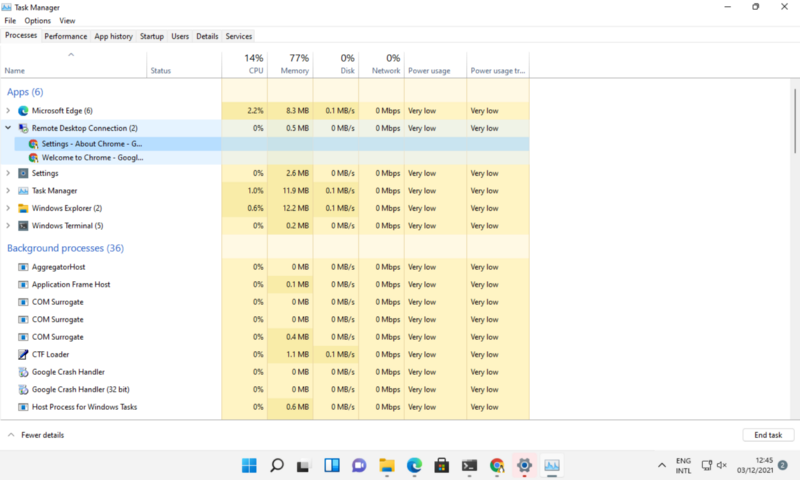Click the process list vertical scrollbar

[795, 121]
